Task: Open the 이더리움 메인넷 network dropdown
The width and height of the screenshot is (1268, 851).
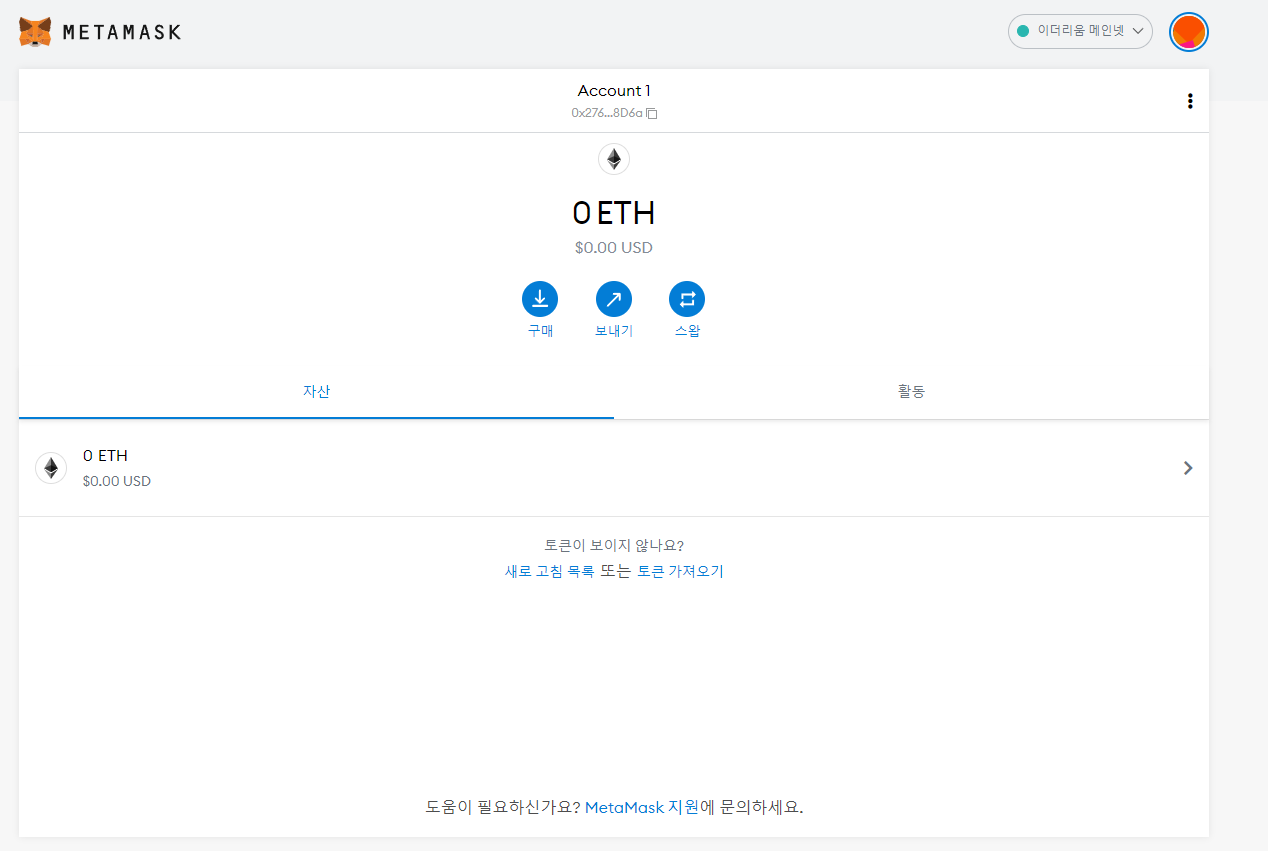Action: tap(1080, 31)
